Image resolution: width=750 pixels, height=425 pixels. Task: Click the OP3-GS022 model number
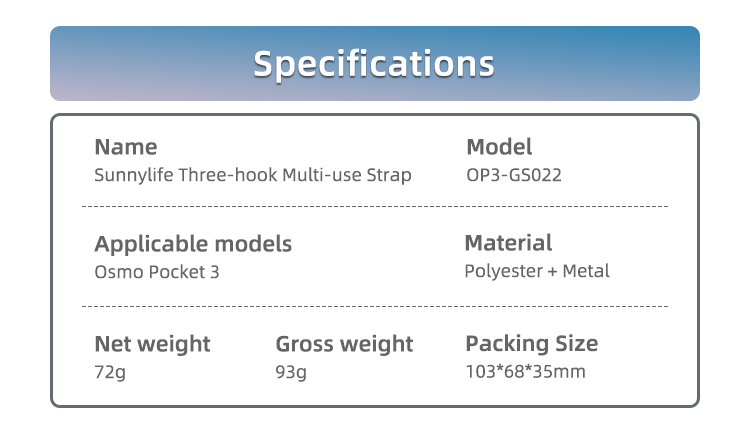(x=514, y=175)
